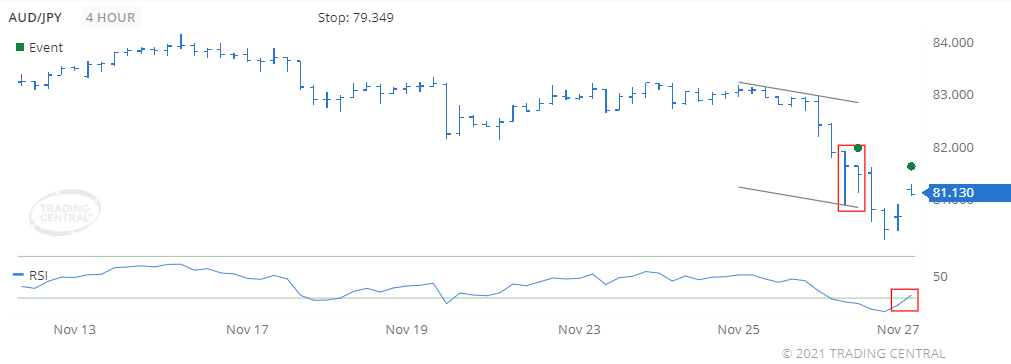Click the green Event dot near 82.000
The image size is (1011, 364).
pos(858,148)
